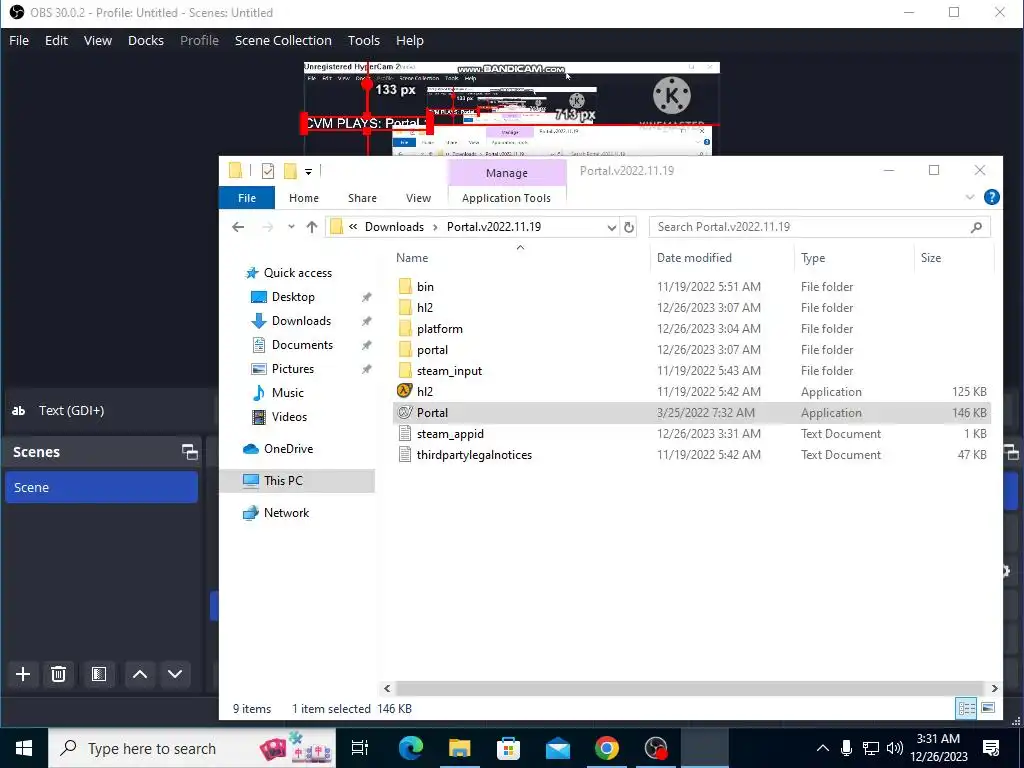Open Explorer help question mark icon
This screenshot has height=768, width=1024.
click(x=991, y=197)
